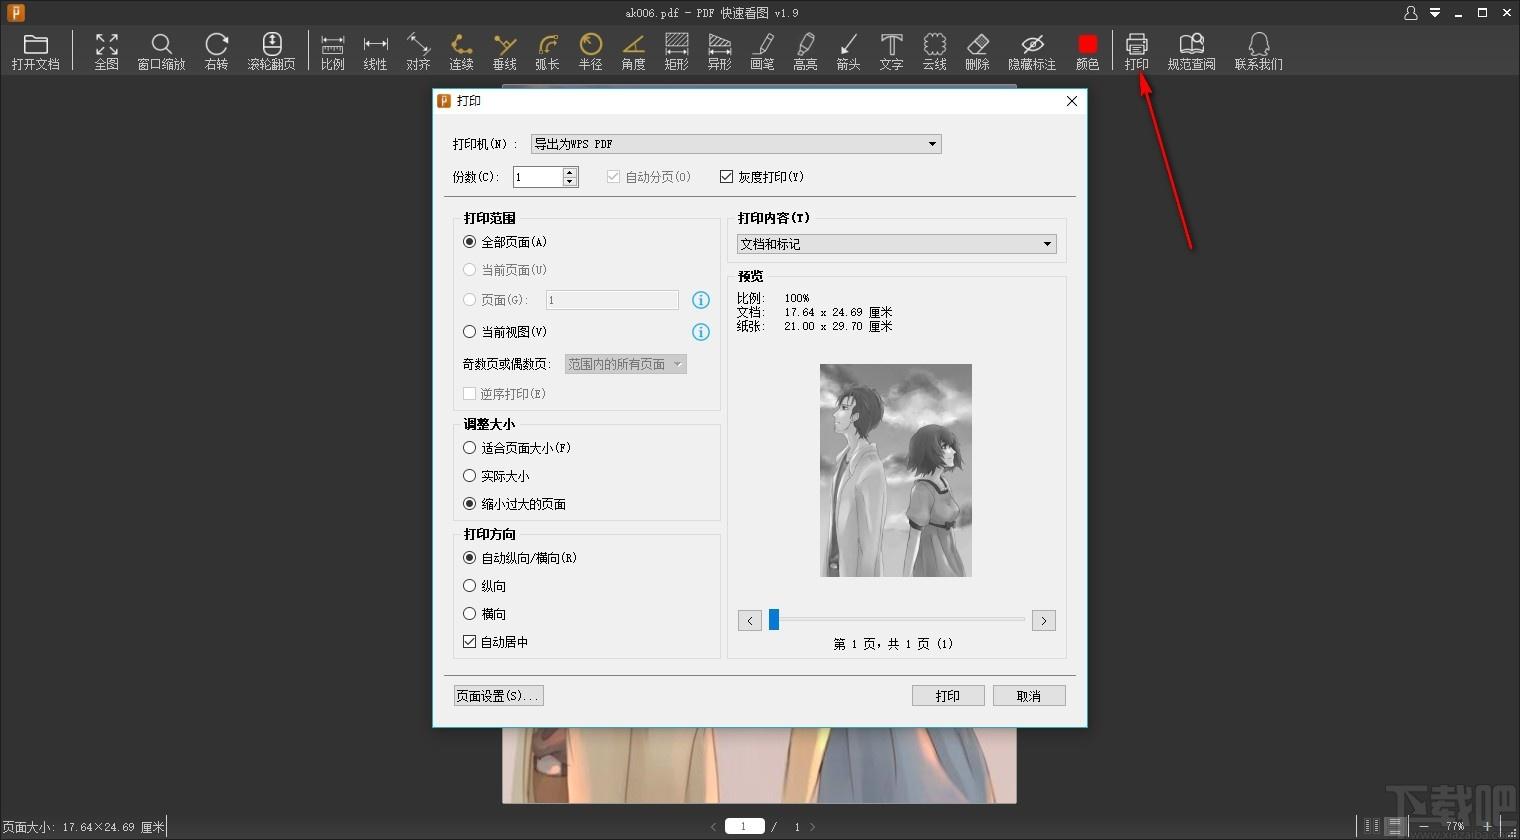The width and height of the screenshot is (1520, 840).
Task: Choose the 比例 scale tool
Action: [333, 51]
